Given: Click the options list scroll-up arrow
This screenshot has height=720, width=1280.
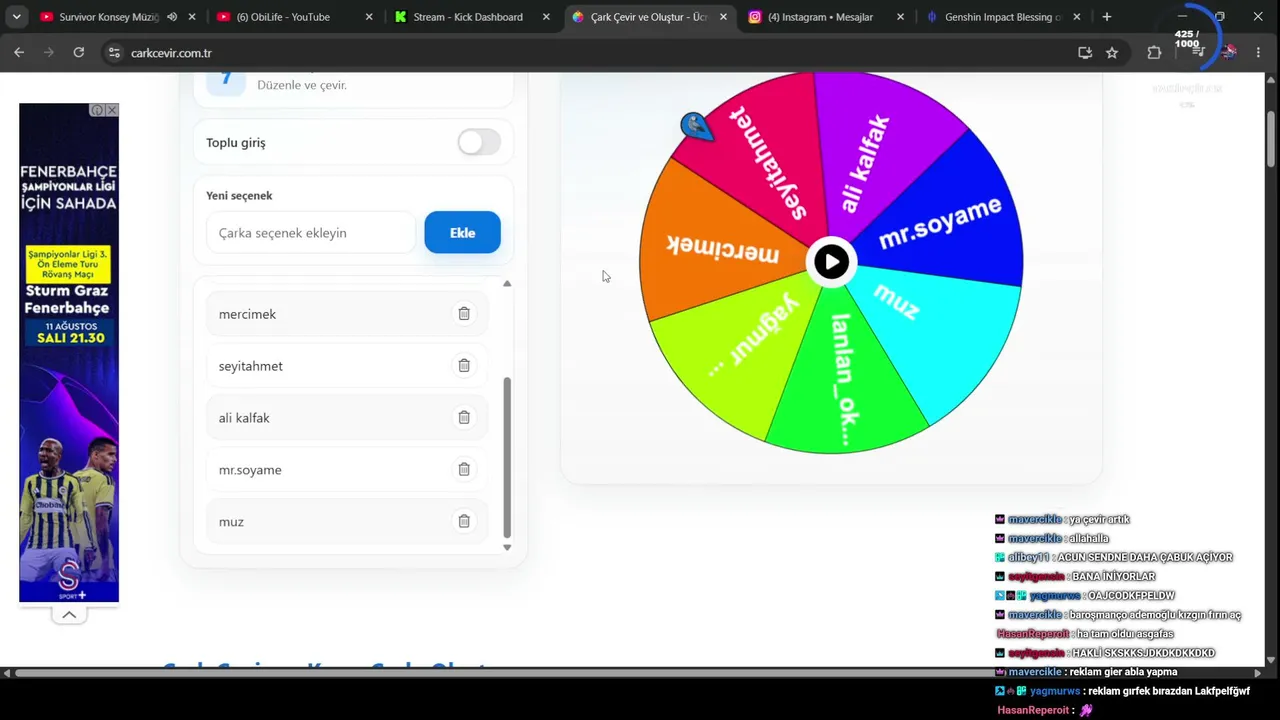Looking at the screenshot, I should tap(507, 284).
